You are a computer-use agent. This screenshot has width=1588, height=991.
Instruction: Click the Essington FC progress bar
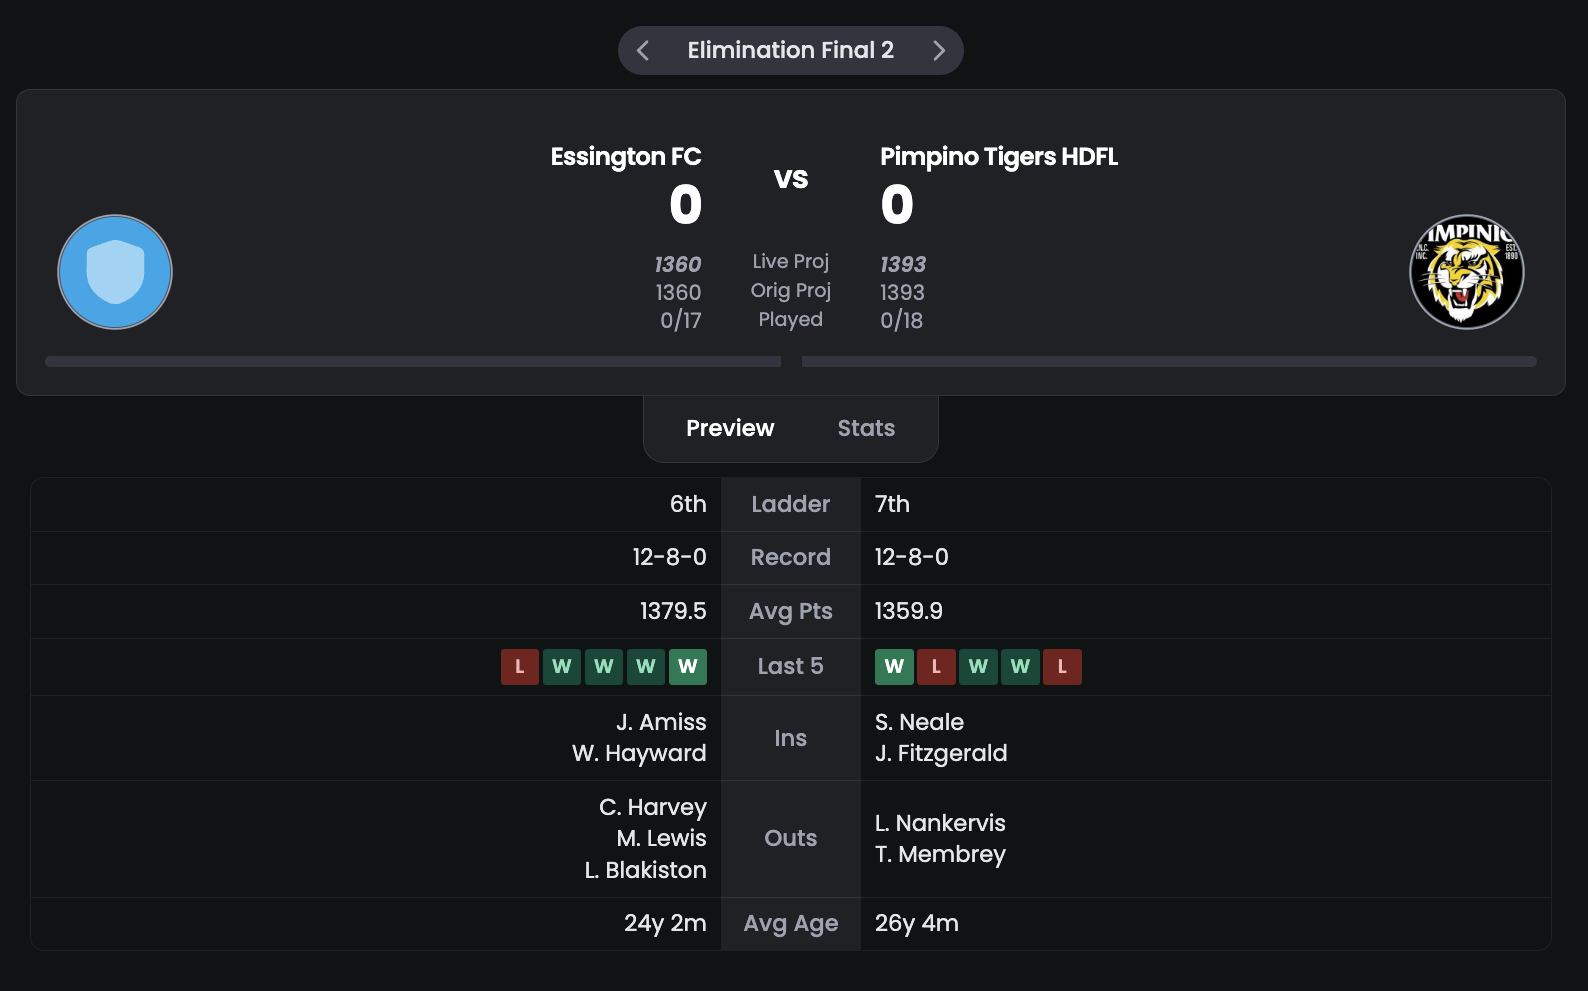click(413, 362)
